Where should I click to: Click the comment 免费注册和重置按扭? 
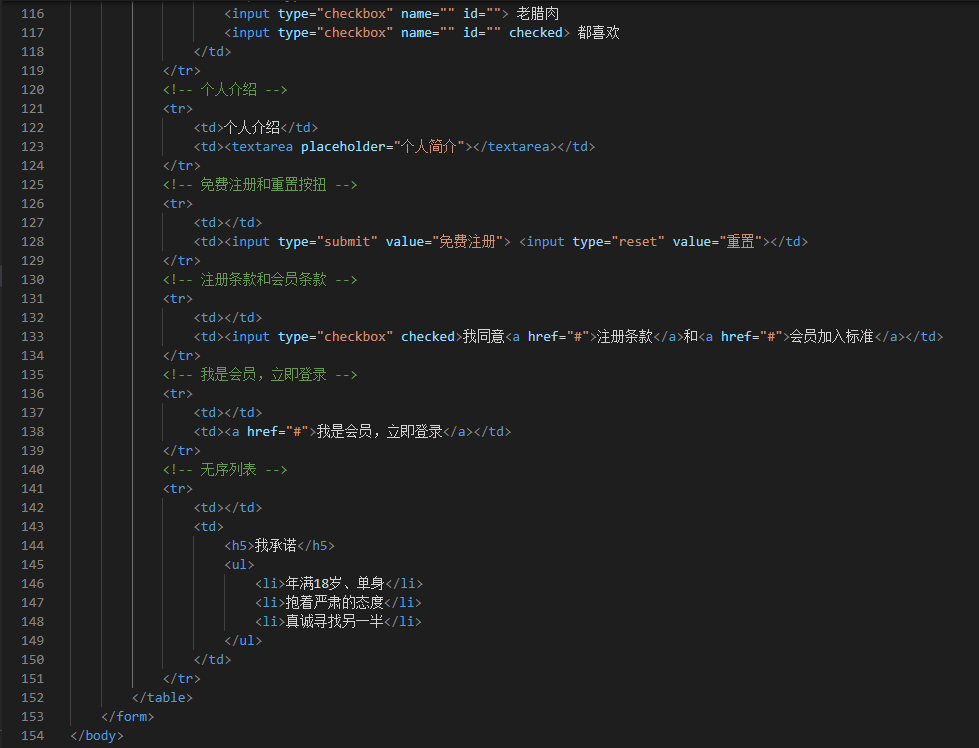pos(263,185)
